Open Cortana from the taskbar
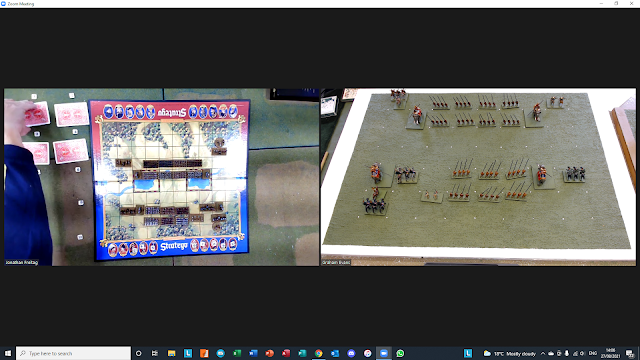640x360 pixels. tap(139, 353)
